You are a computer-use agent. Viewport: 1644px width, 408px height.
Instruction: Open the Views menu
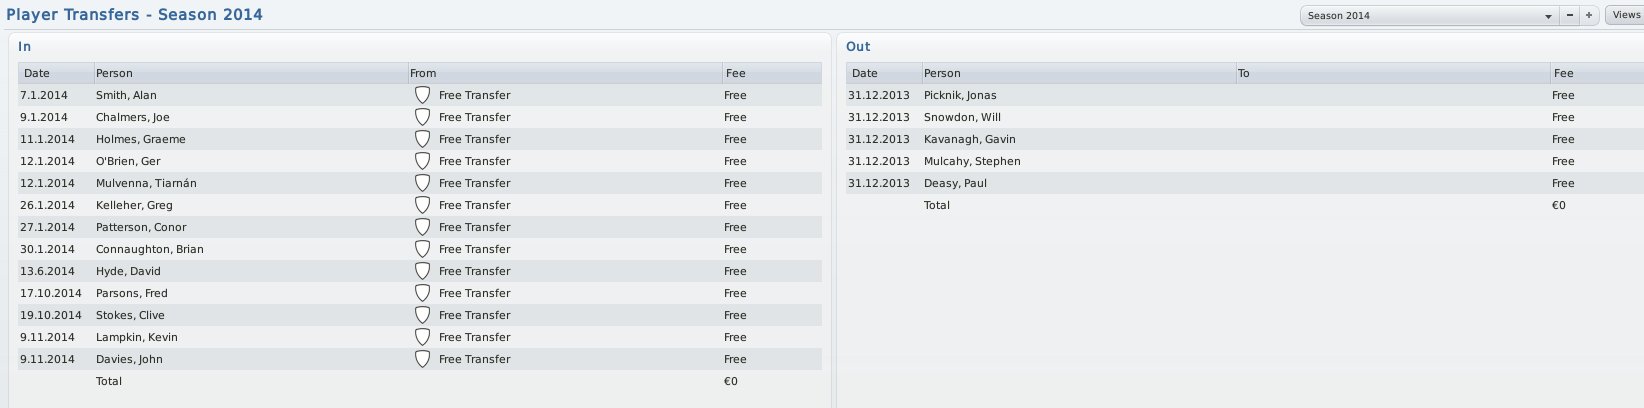tap(1625, 16)
